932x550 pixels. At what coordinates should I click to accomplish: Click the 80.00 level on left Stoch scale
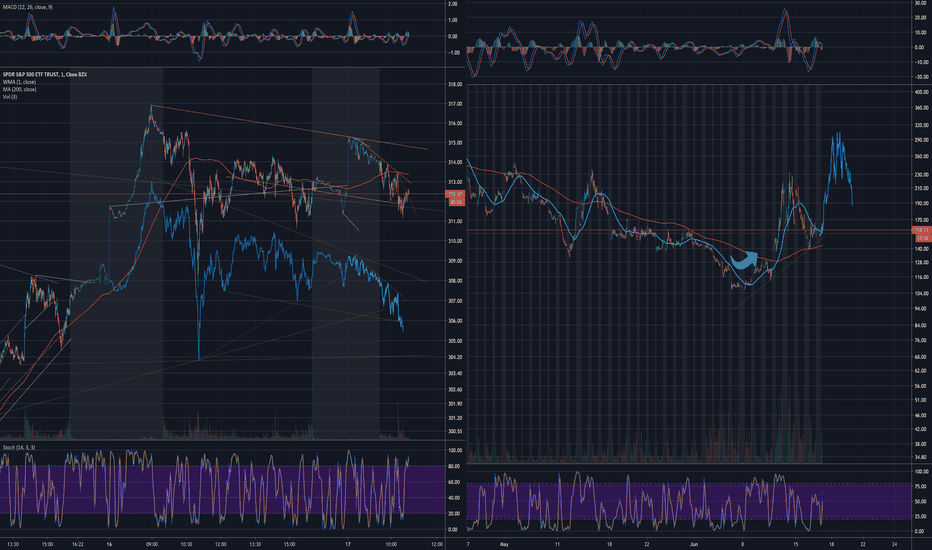coord(454,467)
